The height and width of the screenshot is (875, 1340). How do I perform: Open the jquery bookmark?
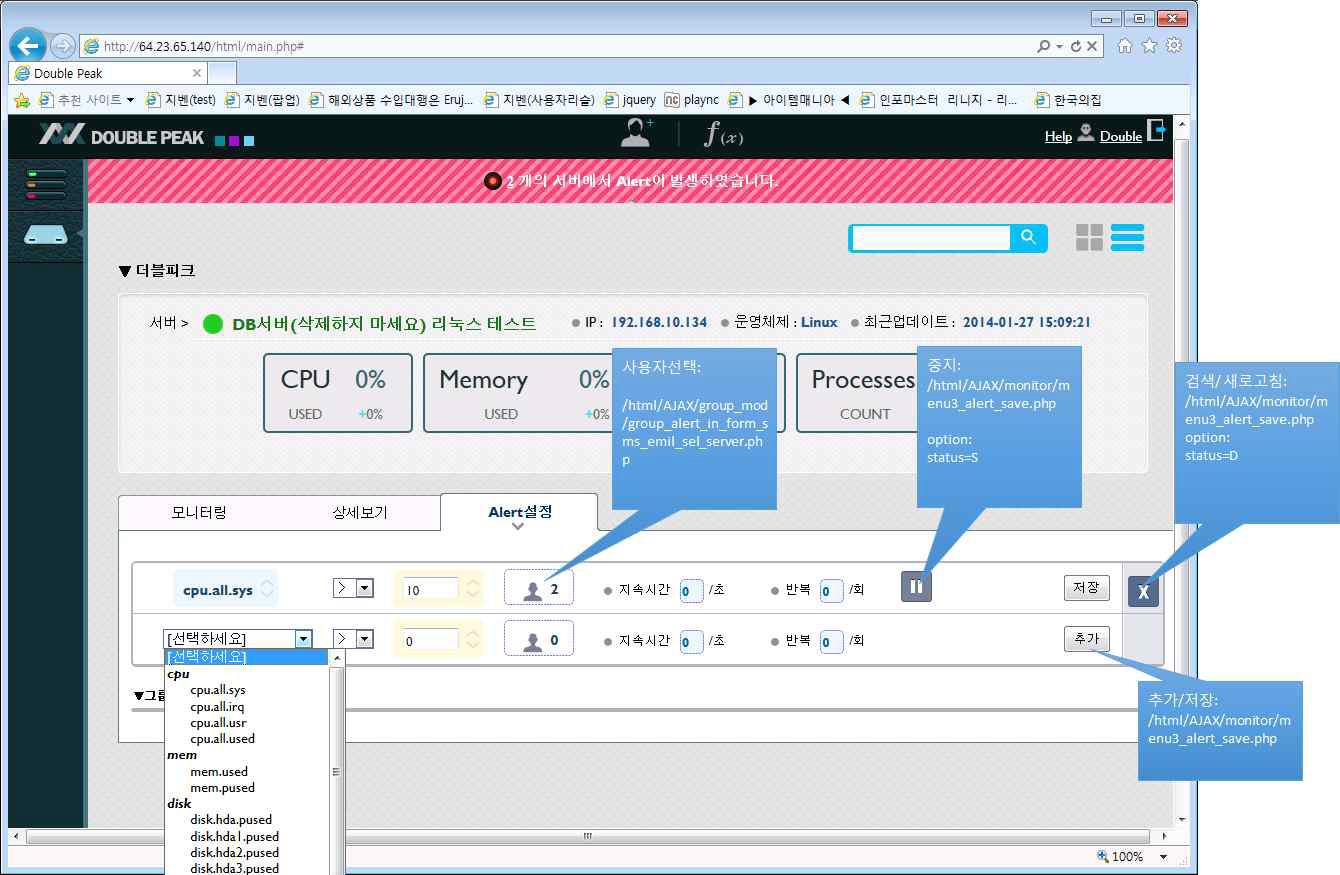630,100
